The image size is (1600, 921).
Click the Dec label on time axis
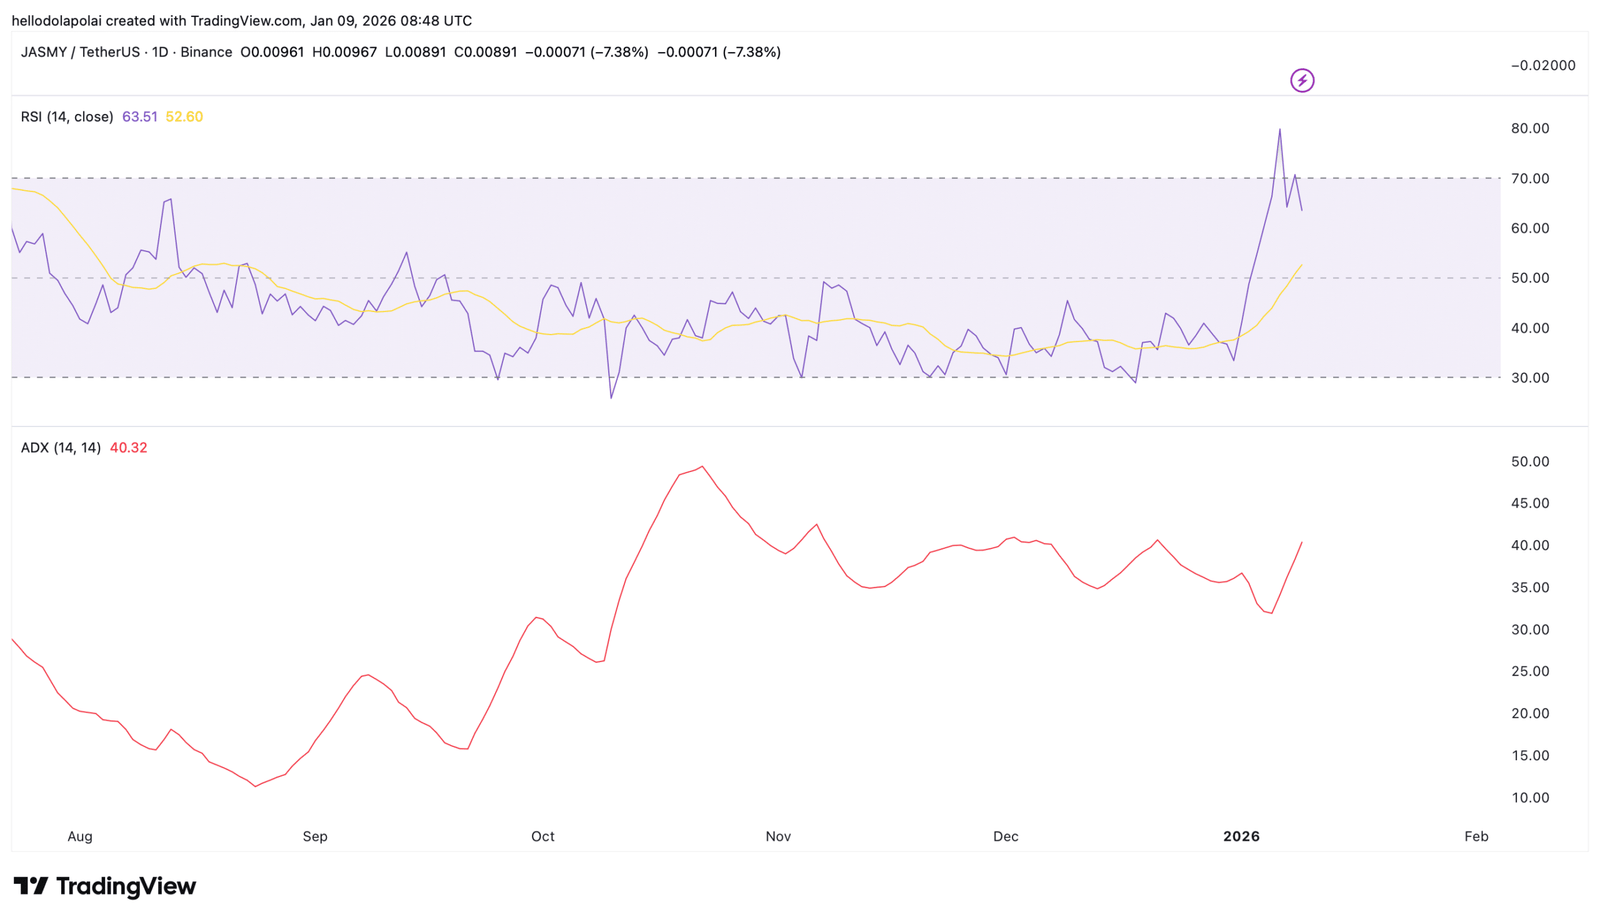1005,836
